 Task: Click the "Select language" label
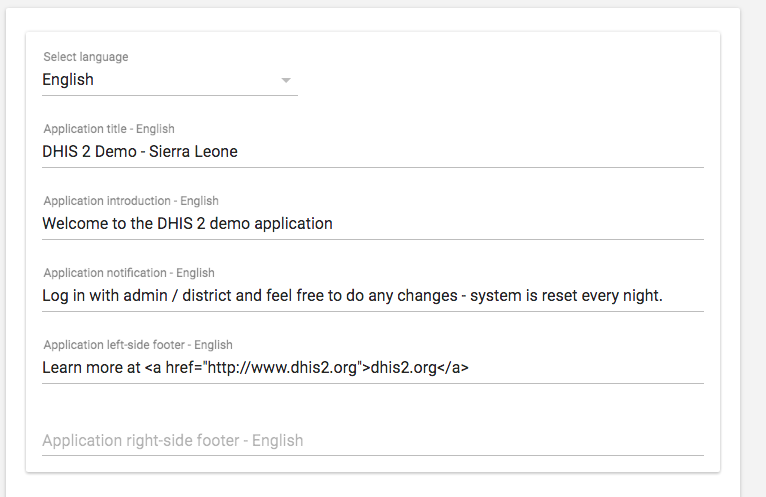click(x=86, y=57)
